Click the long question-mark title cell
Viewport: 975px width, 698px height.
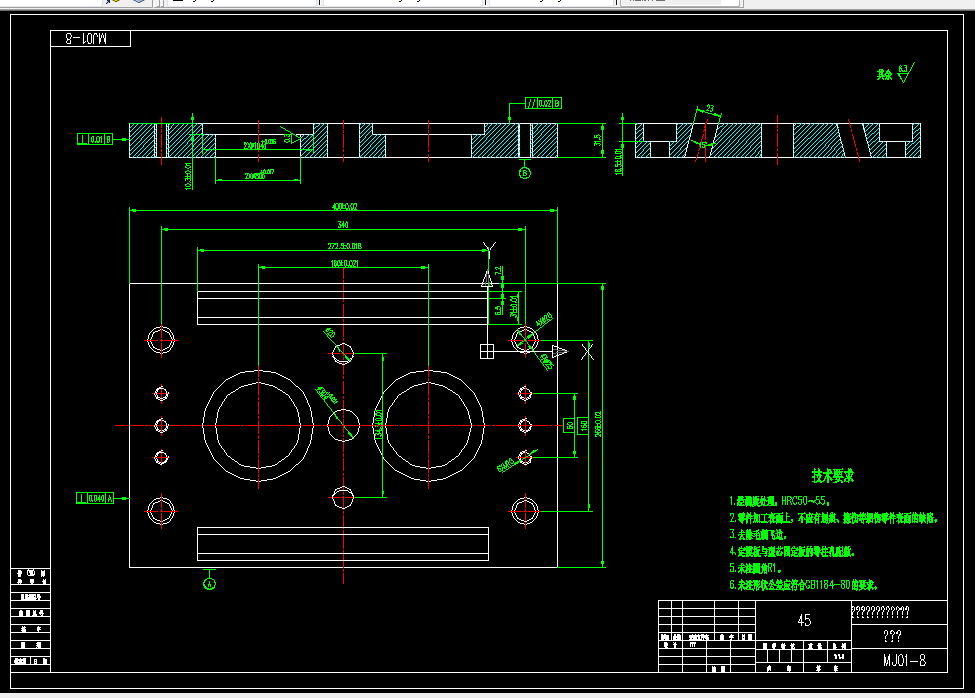[899, 613]
